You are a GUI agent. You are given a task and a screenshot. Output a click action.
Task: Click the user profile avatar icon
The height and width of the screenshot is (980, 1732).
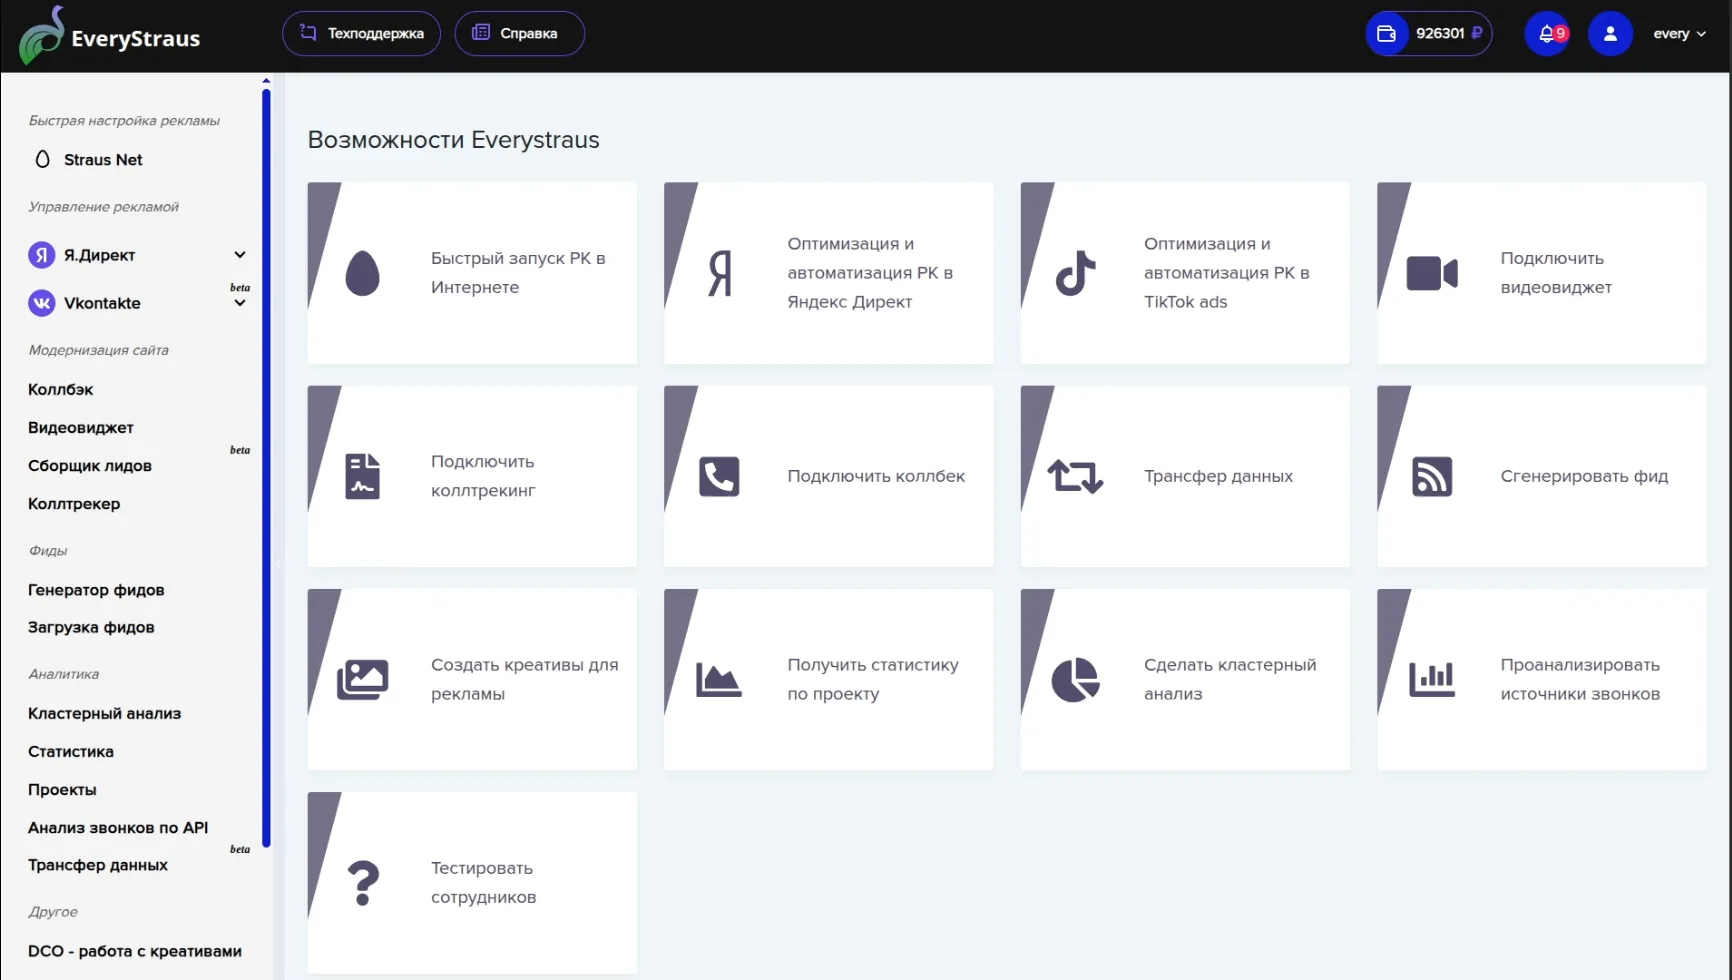[1610, 34]
